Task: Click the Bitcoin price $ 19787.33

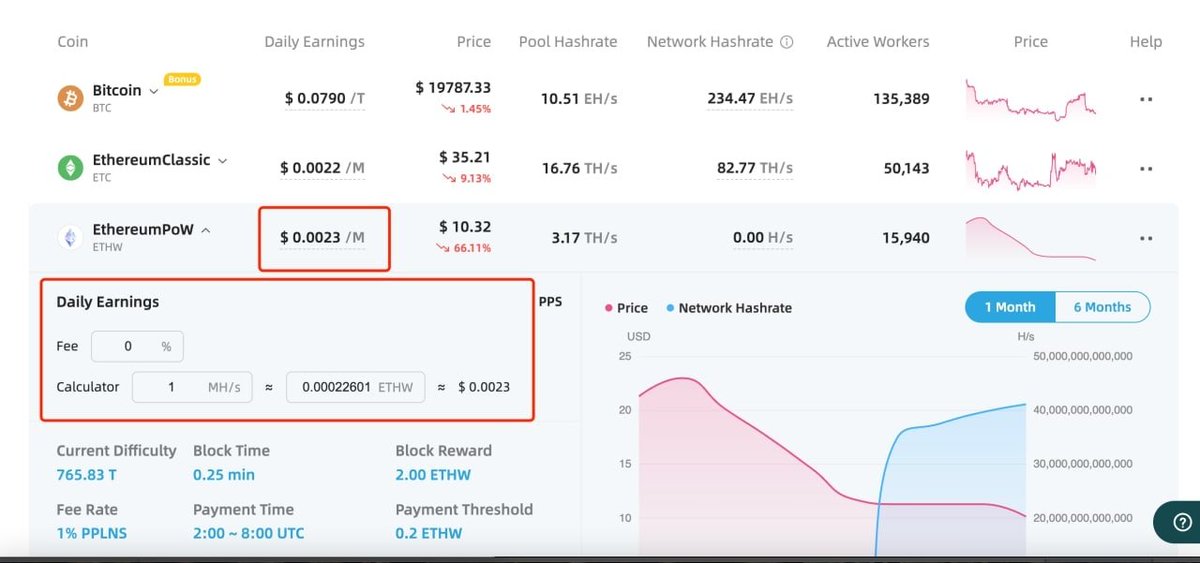Action: tap(453, 88)
